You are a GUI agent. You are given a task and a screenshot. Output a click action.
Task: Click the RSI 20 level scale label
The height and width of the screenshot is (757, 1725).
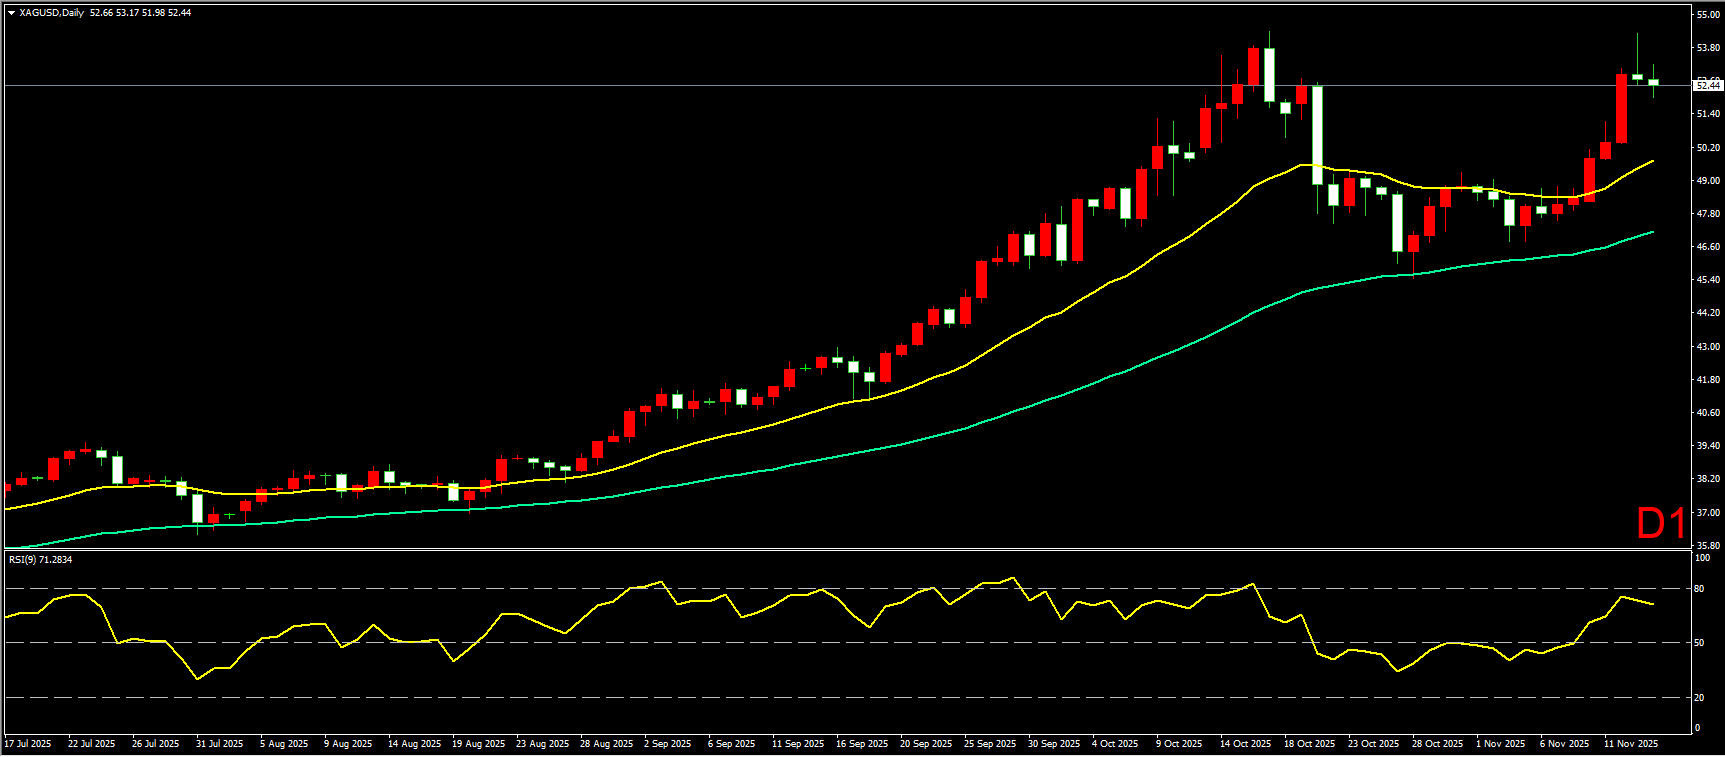1699,698
